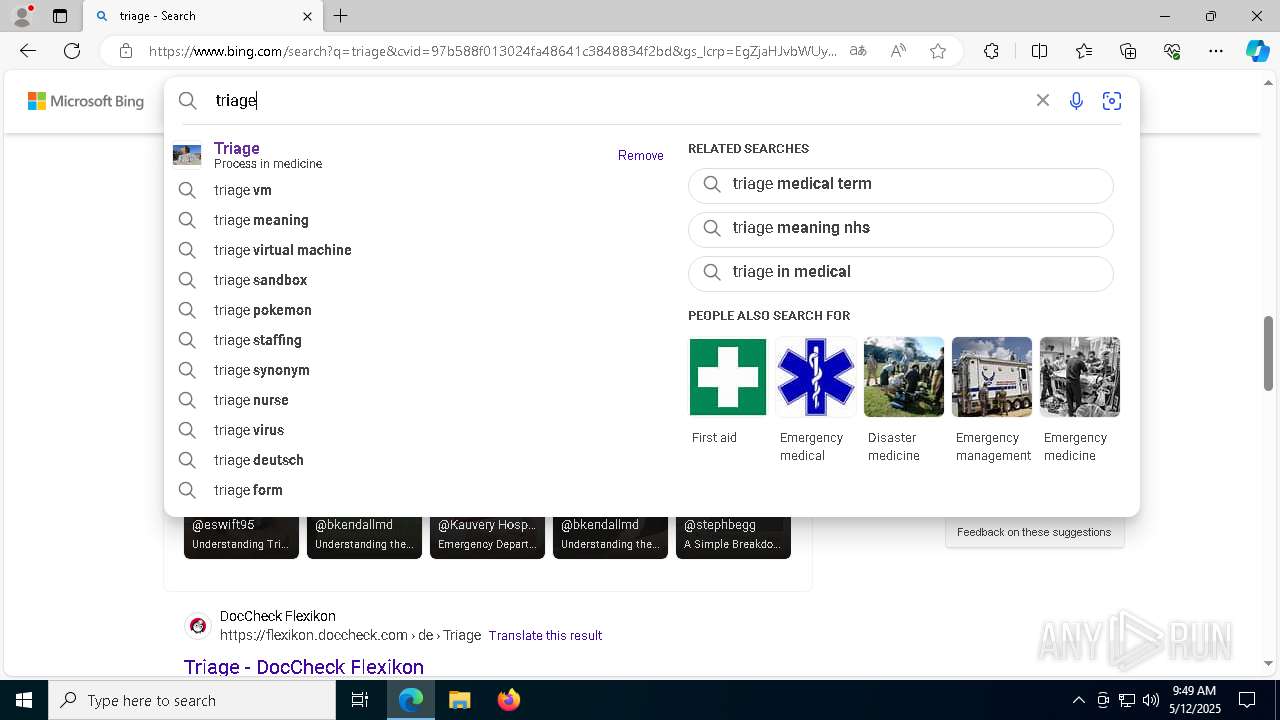Open the Edge profile avatar

pyautogui.click(x=22, y=16)
